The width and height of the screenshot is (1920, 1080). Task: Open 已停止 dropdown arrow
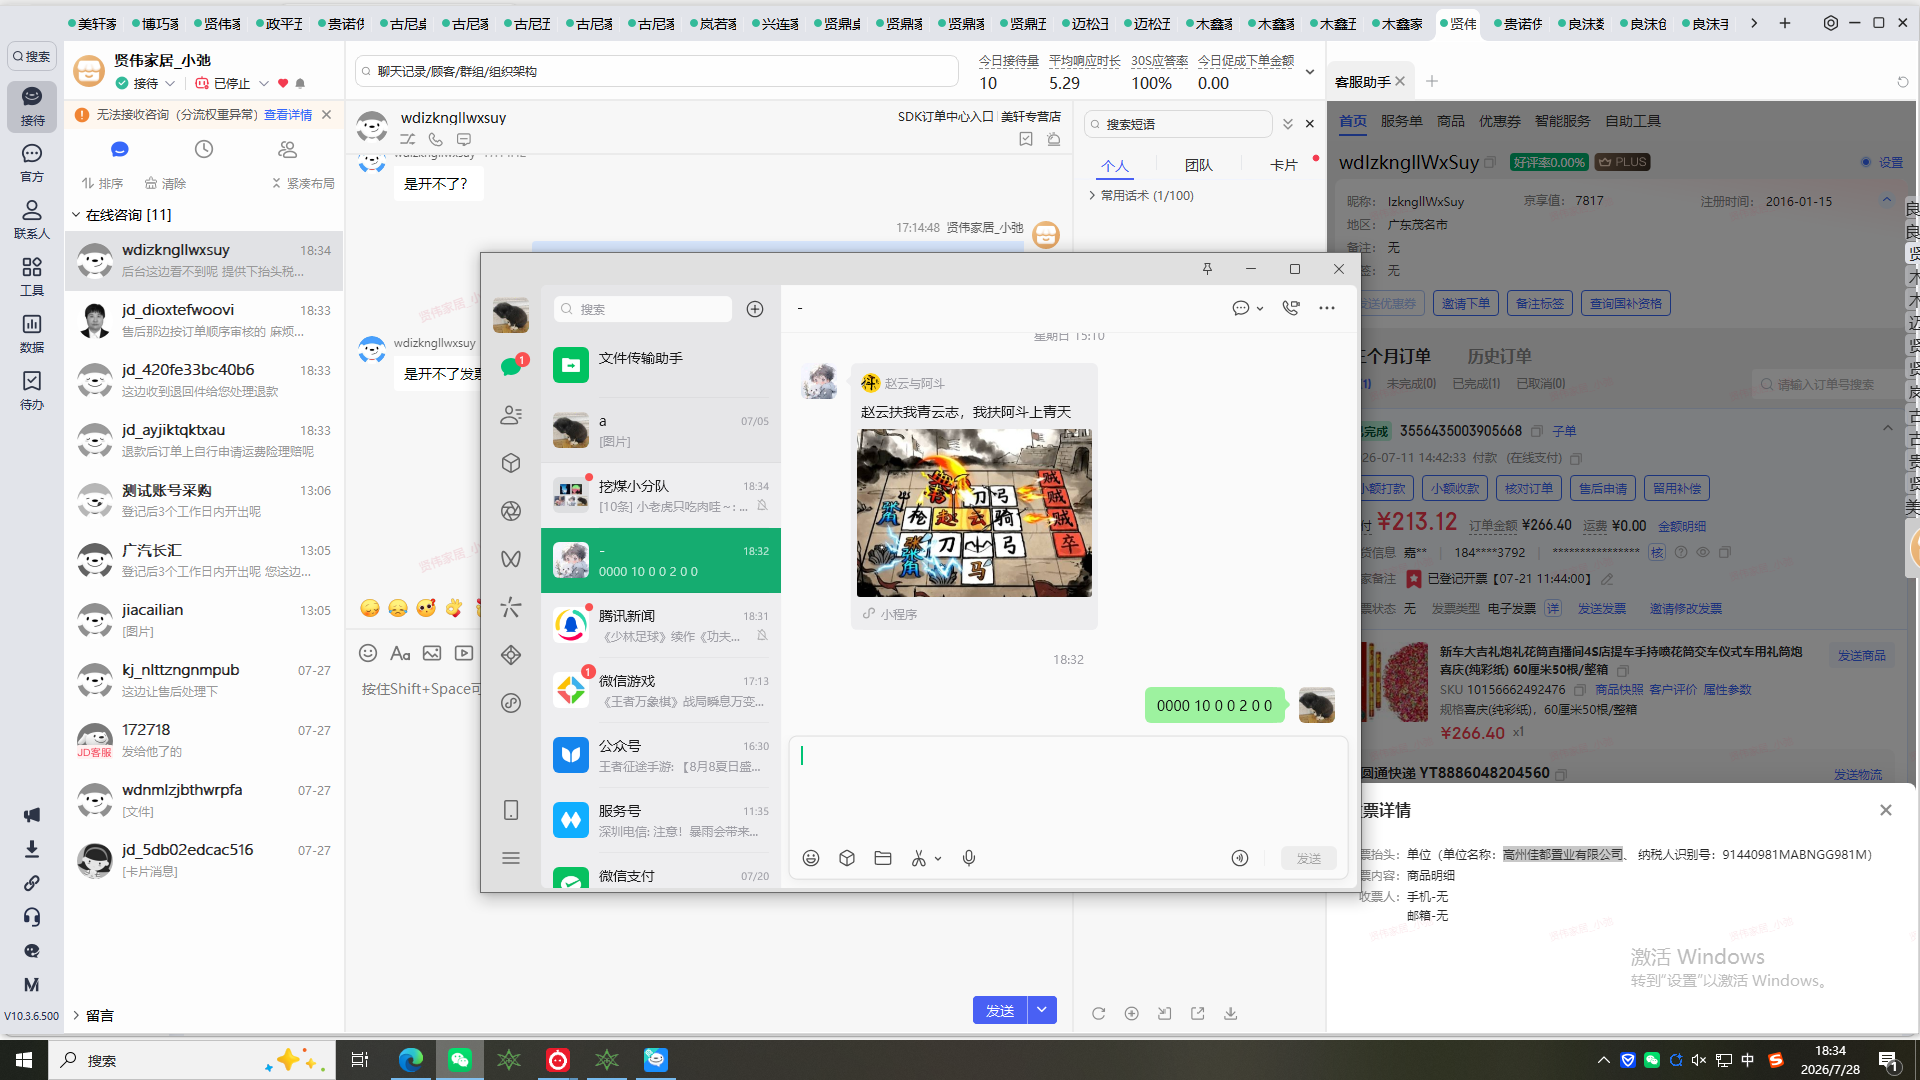[264, 84]
